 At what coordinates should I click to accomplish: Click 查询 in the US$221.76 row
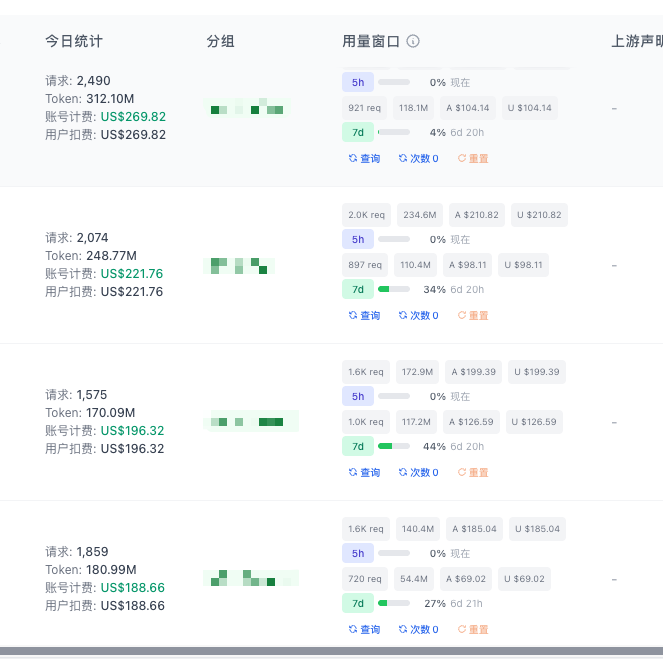[x=364, y=315]
